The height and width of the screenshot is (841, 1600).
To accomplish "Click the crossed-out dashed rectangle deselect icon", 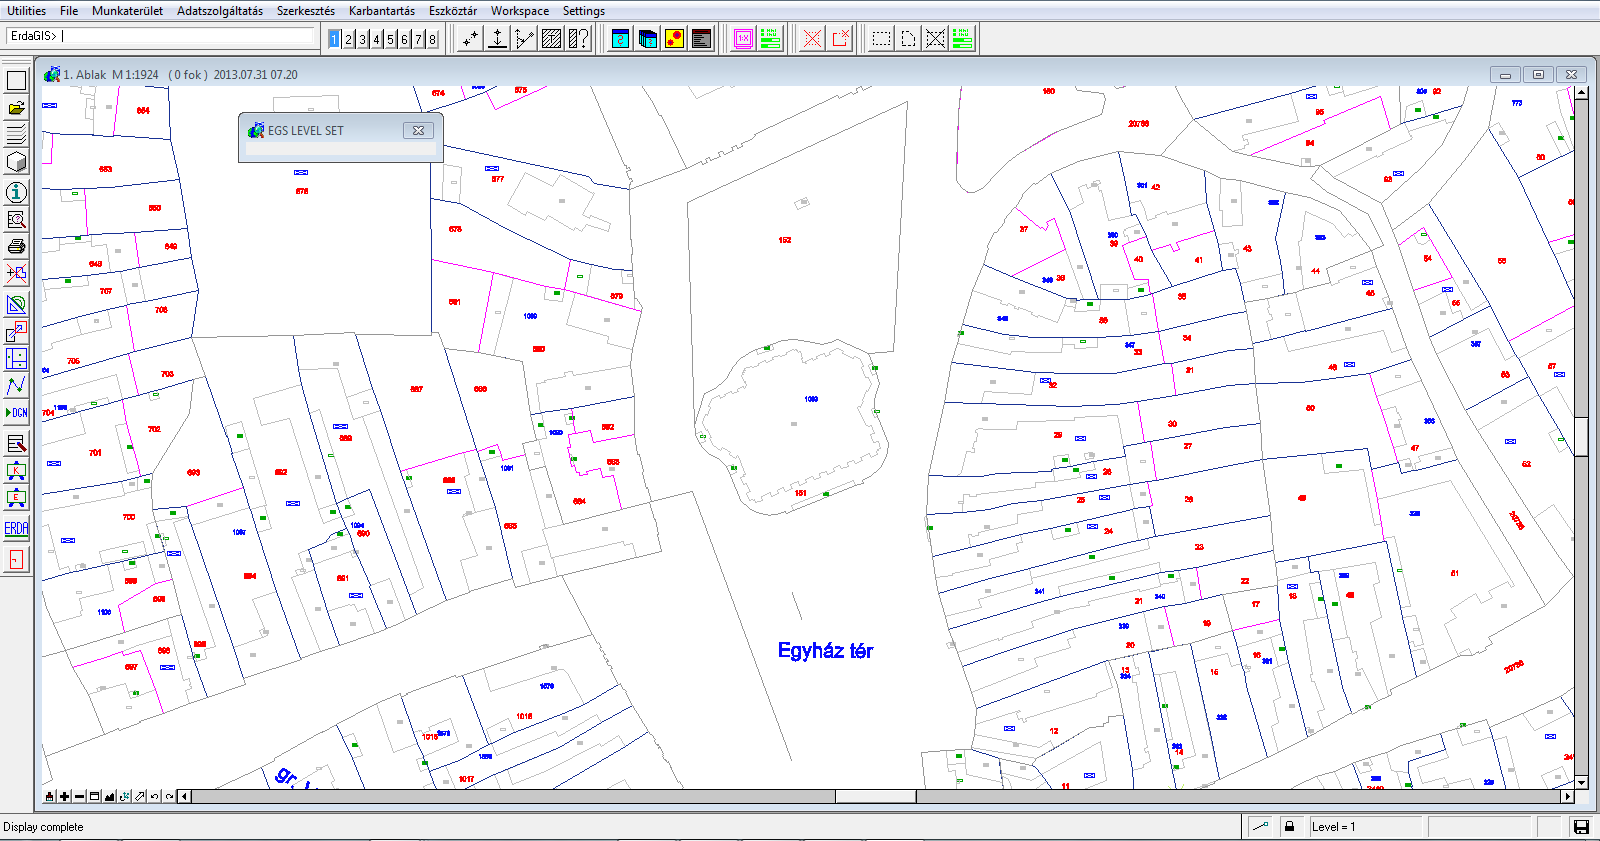I will (x=935, y=39).
